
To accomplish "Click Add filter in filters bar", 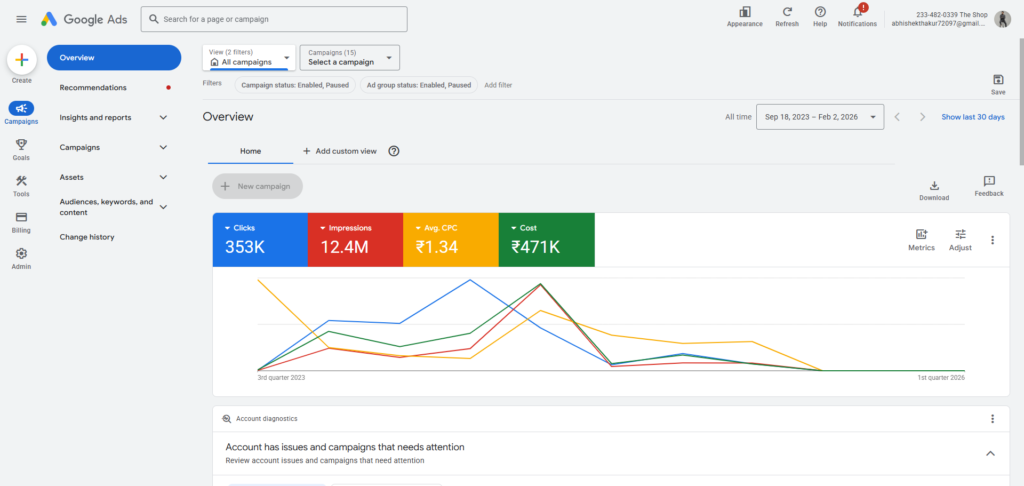I will (x=498, y=85).
